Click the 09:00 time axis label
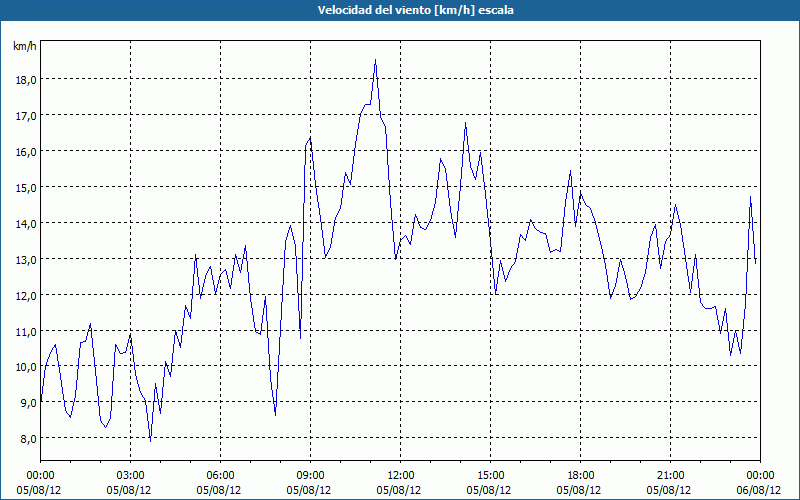Screen dimensions: 800x500 (310, 476)
